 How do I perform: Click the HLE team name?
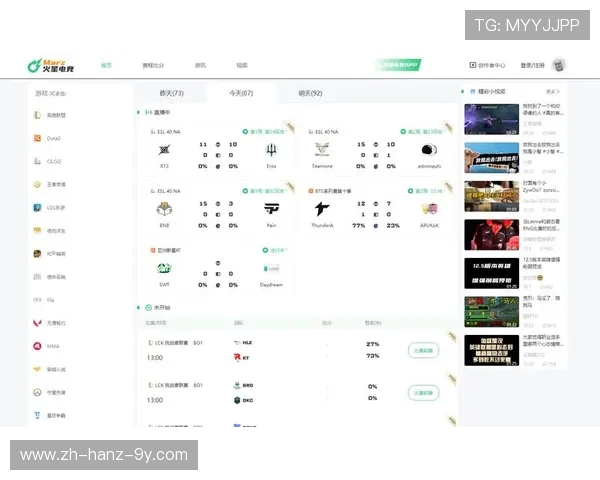247,343
